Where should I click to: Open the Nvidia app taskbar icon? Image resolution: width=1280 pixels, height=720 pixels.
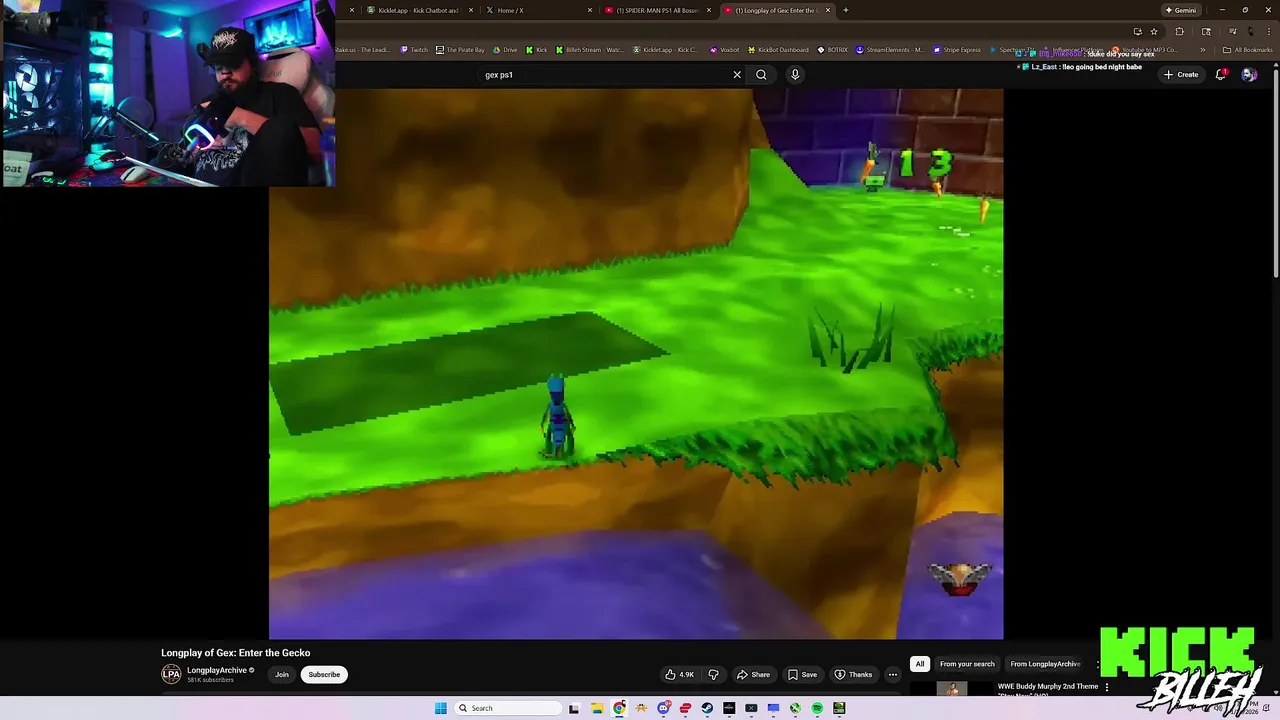tap(839, 708)
